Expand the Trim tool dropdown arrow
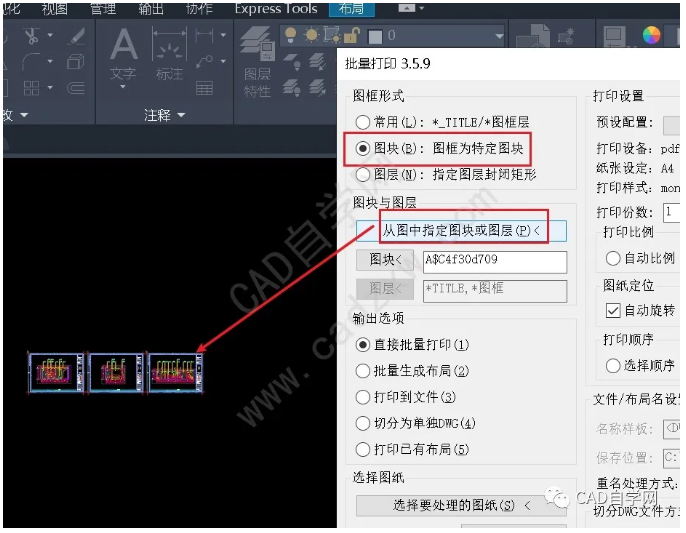Viewport: 686px width, 533px height. click(50, 35)
